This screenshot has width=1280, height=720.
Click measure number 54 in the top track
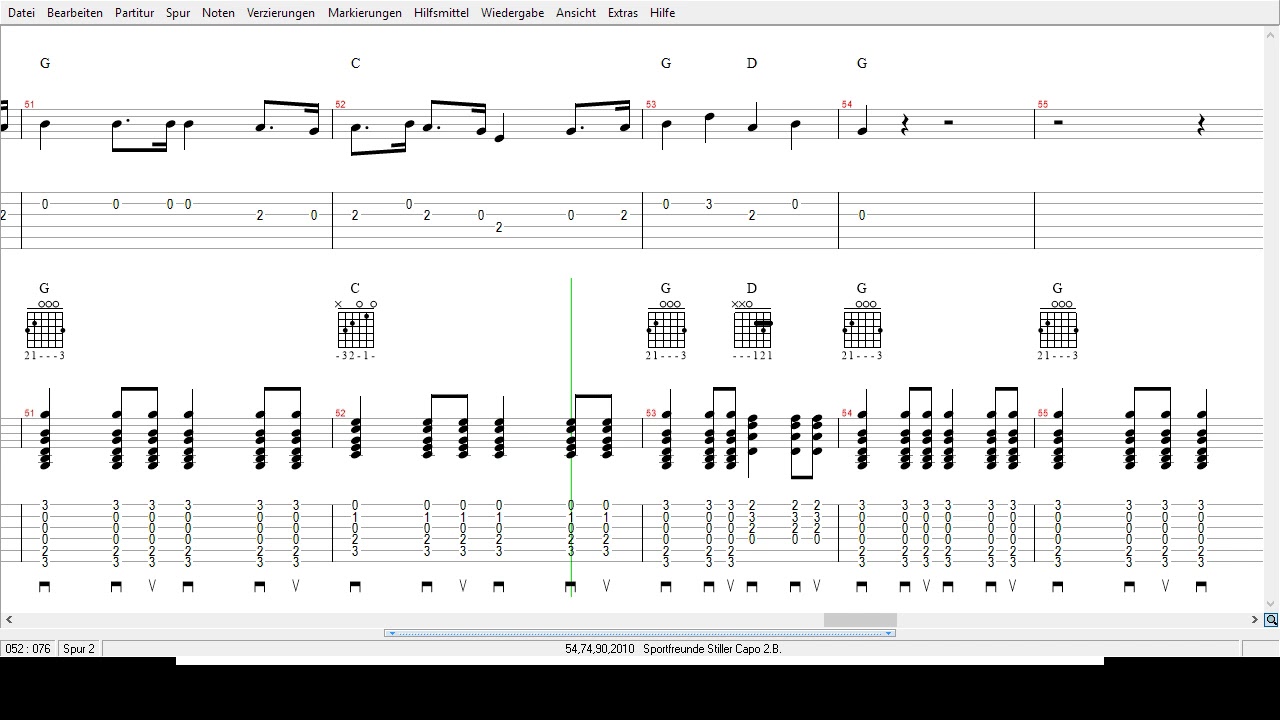tap(847, 105)
